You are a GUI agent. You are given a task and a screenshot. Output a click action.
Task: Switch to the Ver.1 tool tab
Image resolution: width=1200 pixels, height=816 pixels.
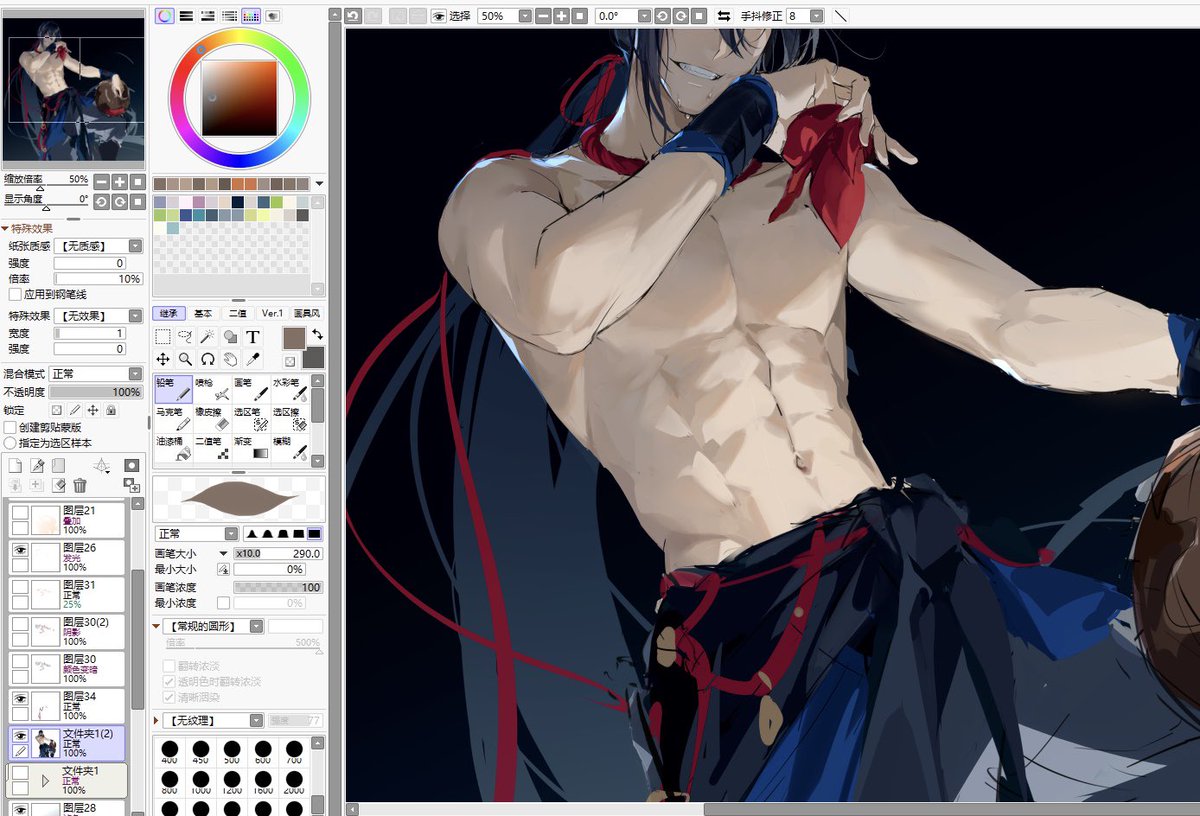(272, 313)
